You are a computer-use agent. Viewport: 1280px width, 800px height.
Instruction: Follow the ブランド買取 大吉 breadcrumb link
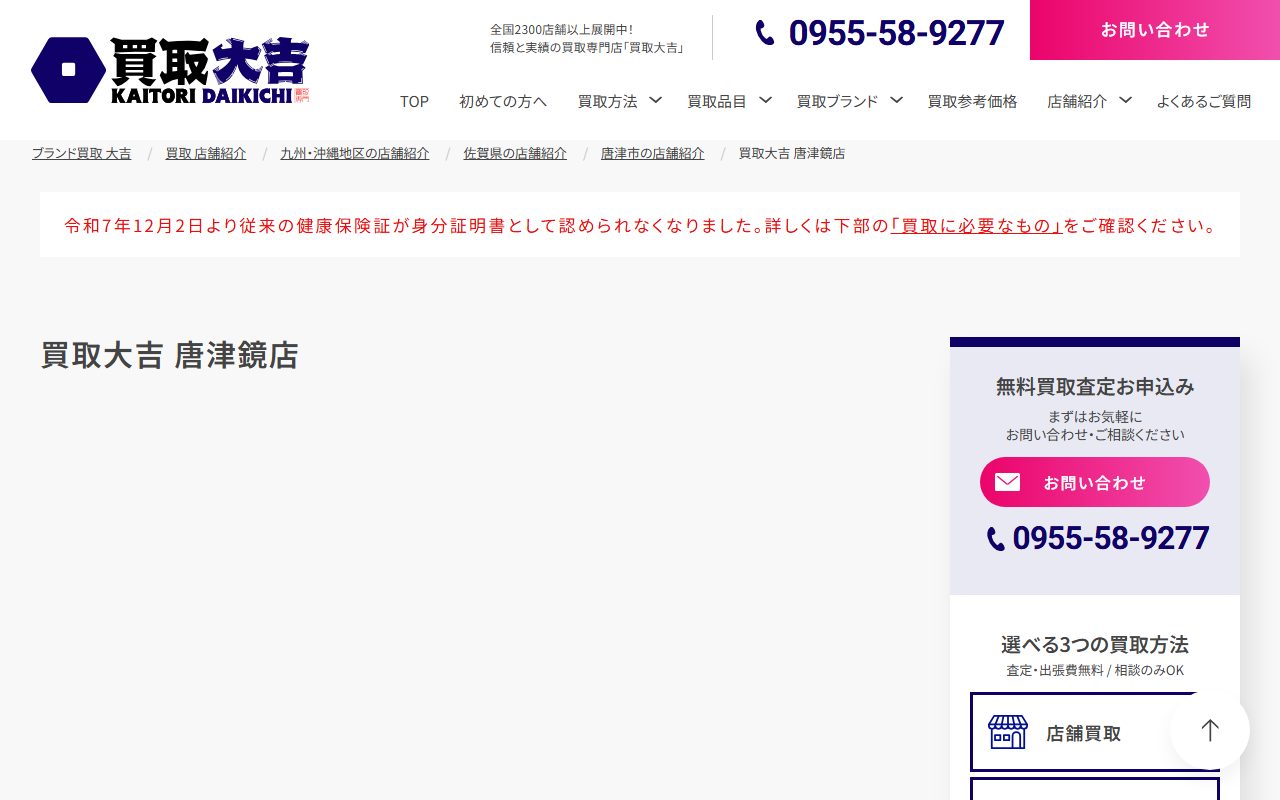click(81, 153)
